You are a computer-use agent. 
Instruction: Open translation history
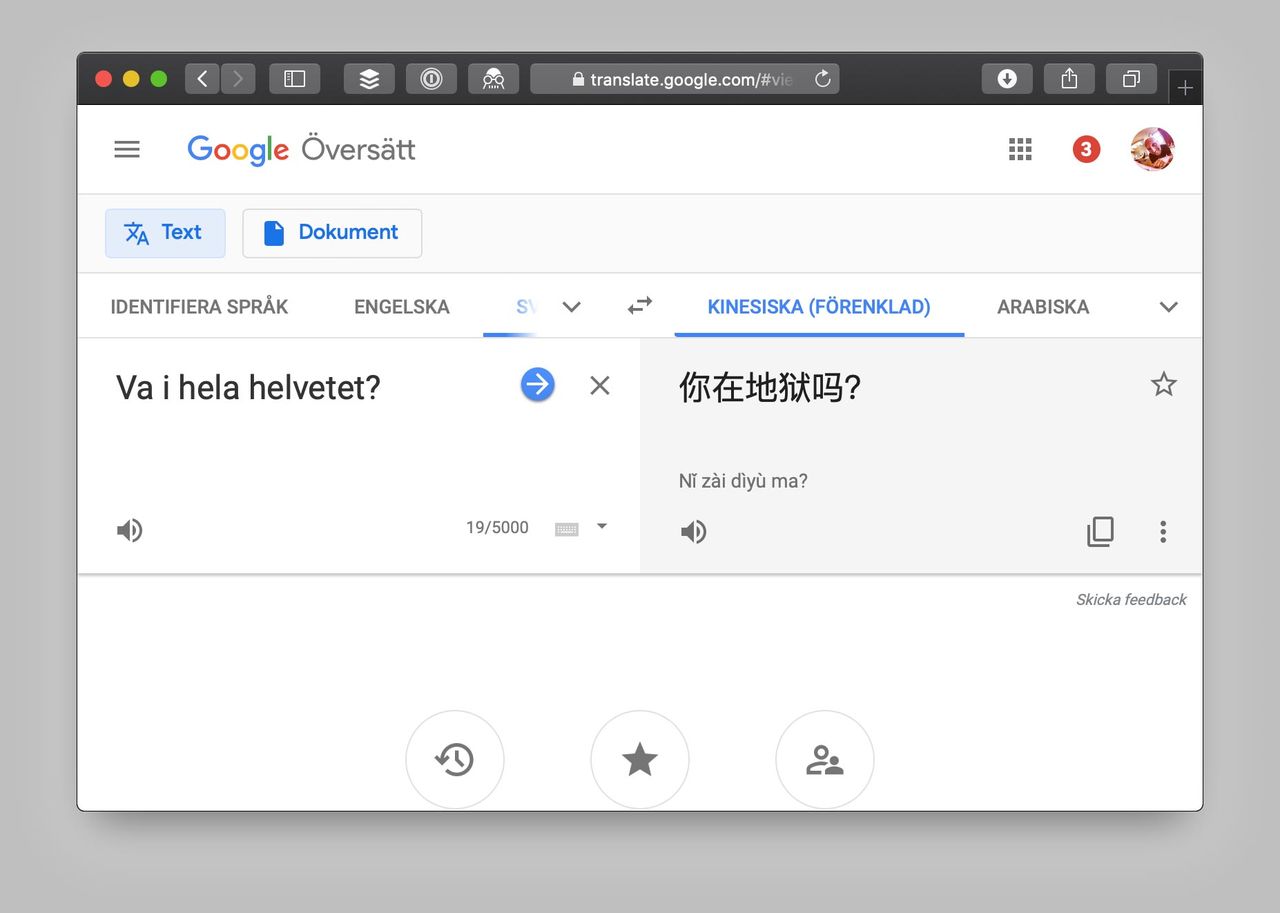tap(455, 760)
